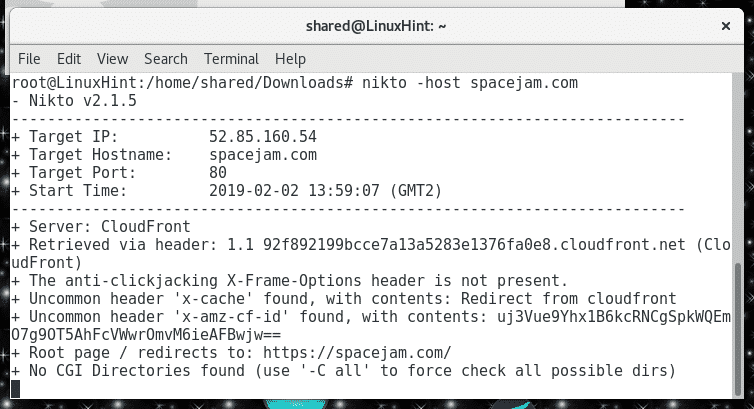This screenshot has width=754, height=409.
Task: Click the shared@LinuxHint title bar text
Action: click(x=376, y=26)
